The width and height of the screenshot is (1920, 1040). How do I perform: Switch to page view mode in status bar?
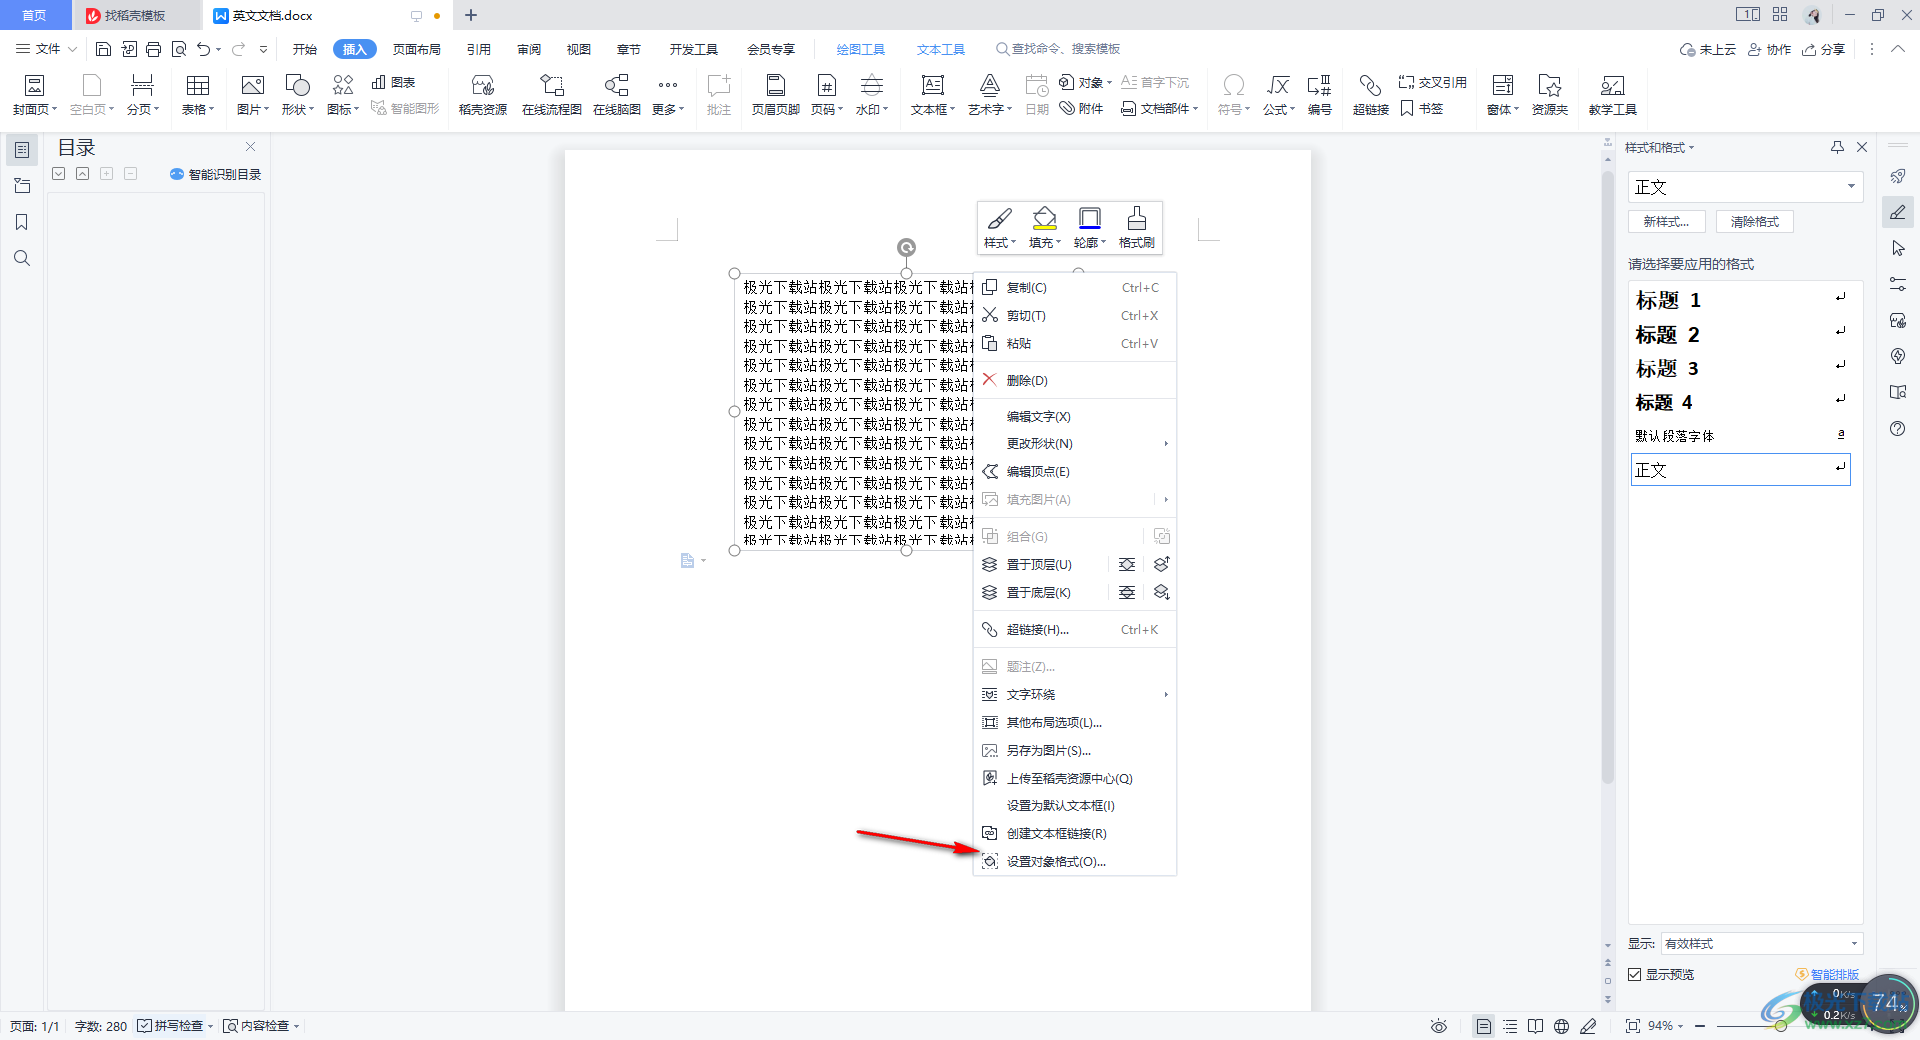(1484, 1026)
